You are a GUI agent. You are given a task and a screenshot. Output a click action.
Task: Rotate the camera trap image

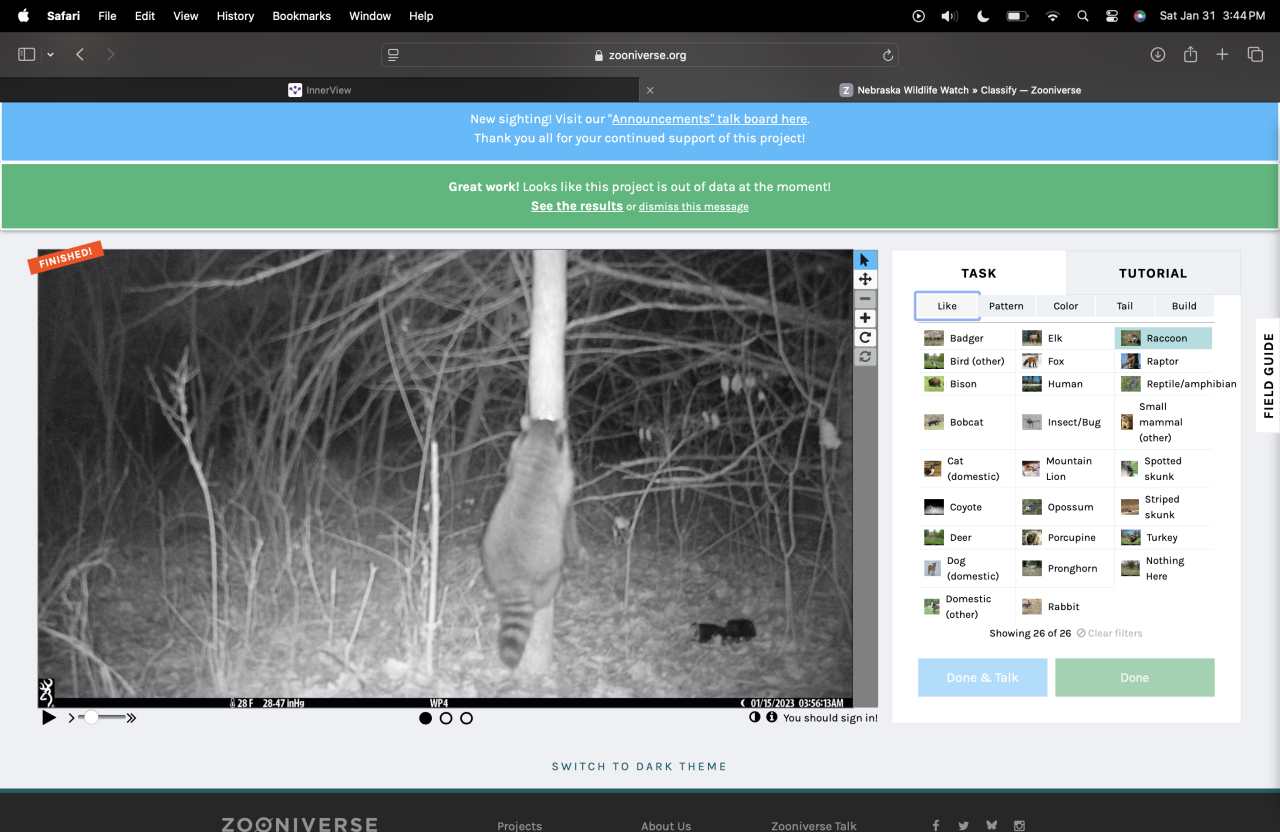pos(865,338)
